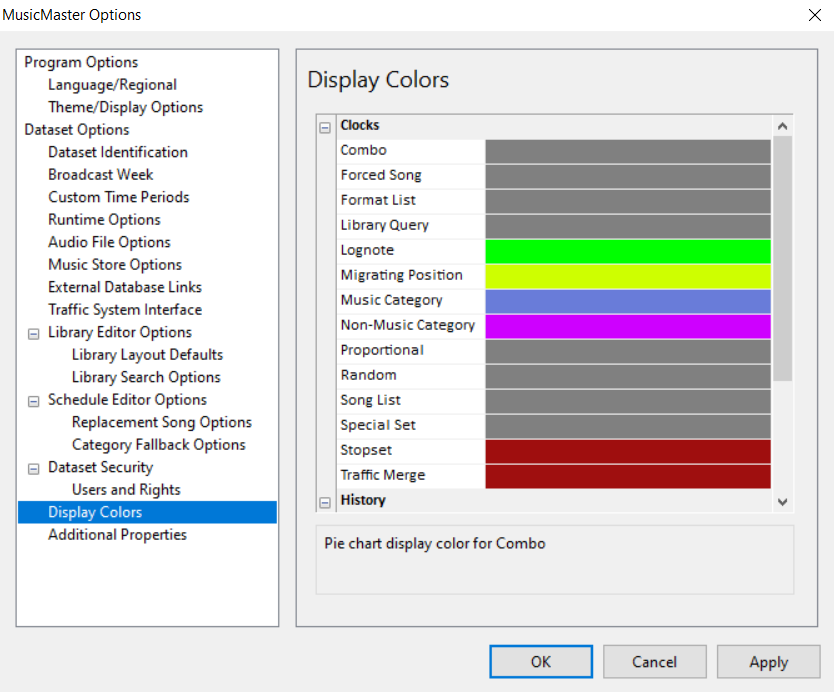Open Theme/Display Options page

pos(125,107)
